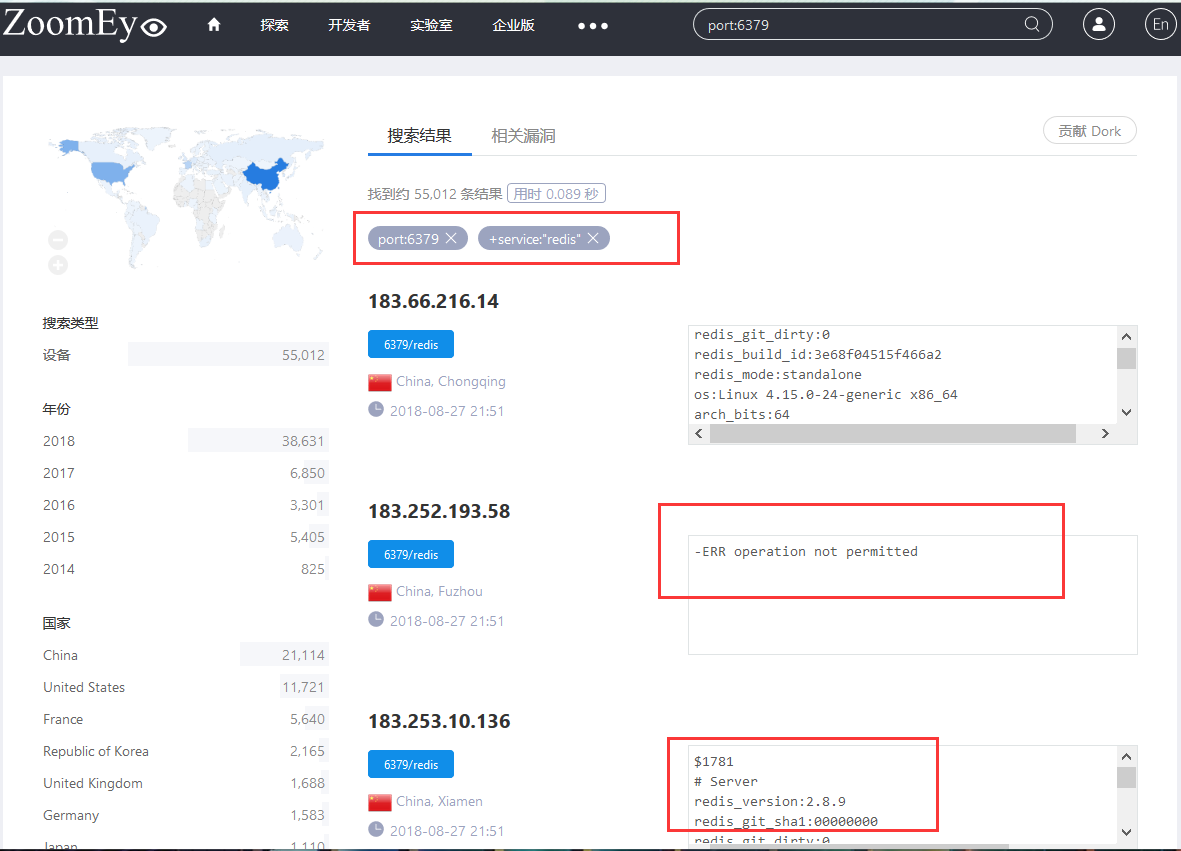Click the right arrow of the banner scrollbar

[x=1105, y=433]
